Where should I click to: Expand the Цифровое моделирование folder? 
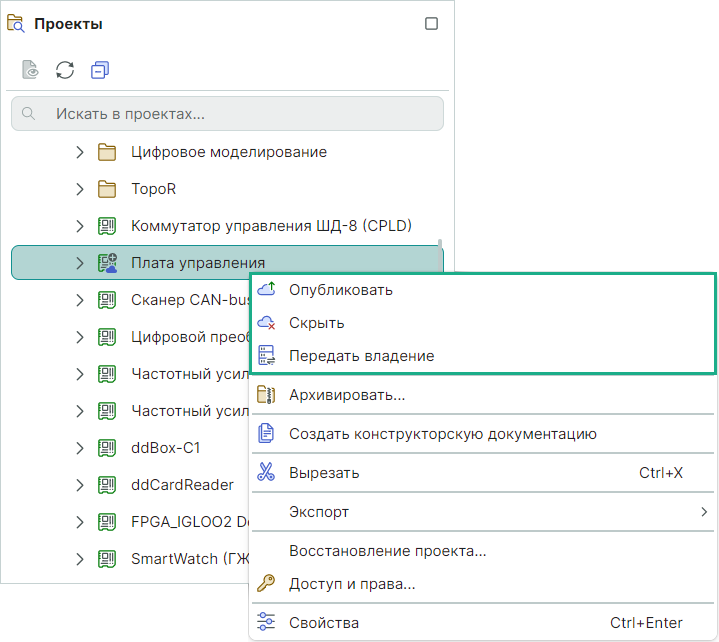pyautogui.click(x=80, y=152)
